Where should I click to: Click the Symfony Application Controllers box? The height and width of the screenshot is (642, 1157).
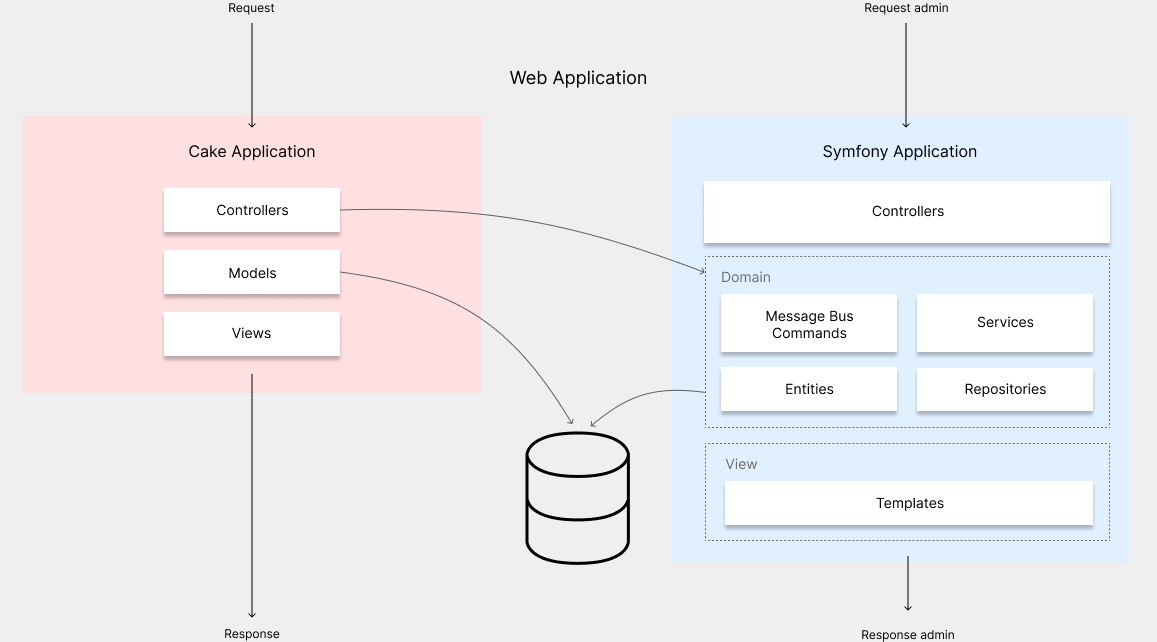pyautogui.click(x=907, y=212)
